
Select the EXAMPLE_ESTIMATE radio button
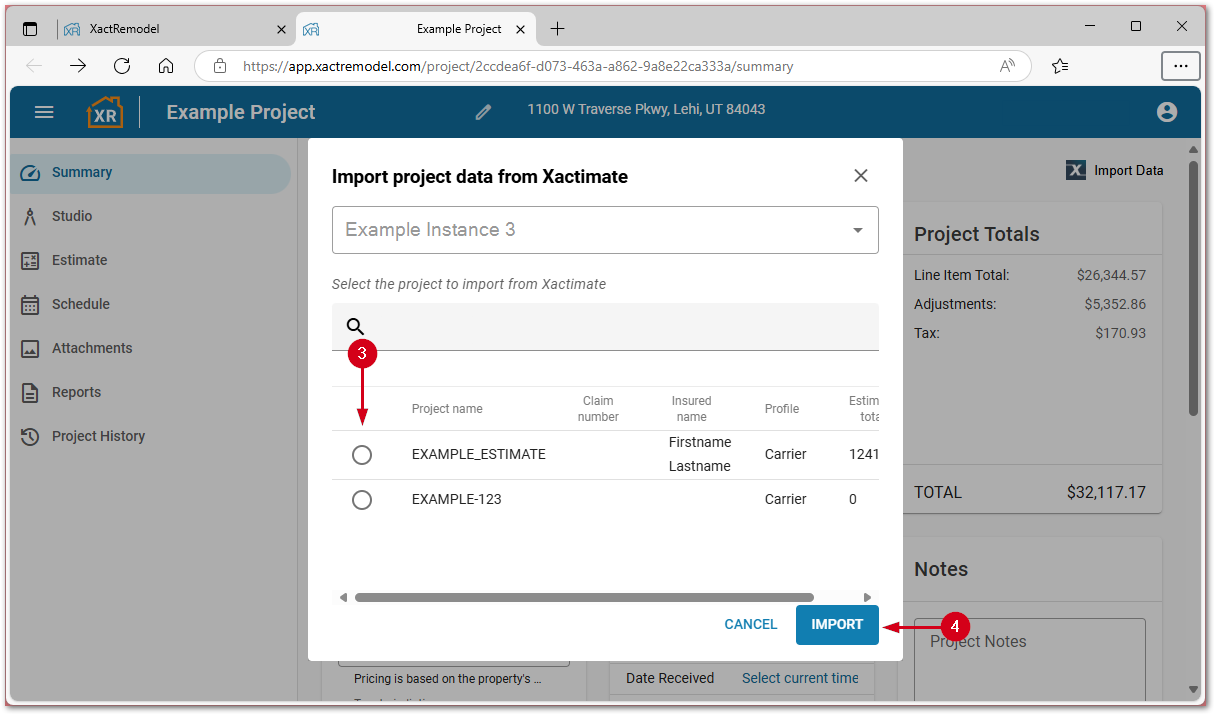(362, 455)
